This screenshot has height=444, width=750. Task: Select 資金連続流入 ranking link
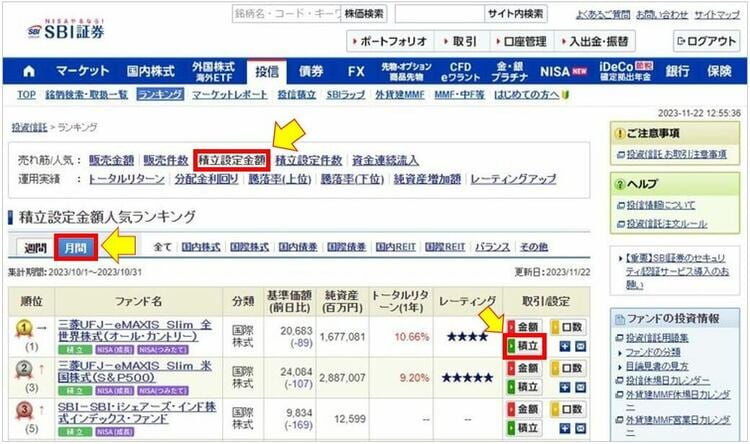386,160
